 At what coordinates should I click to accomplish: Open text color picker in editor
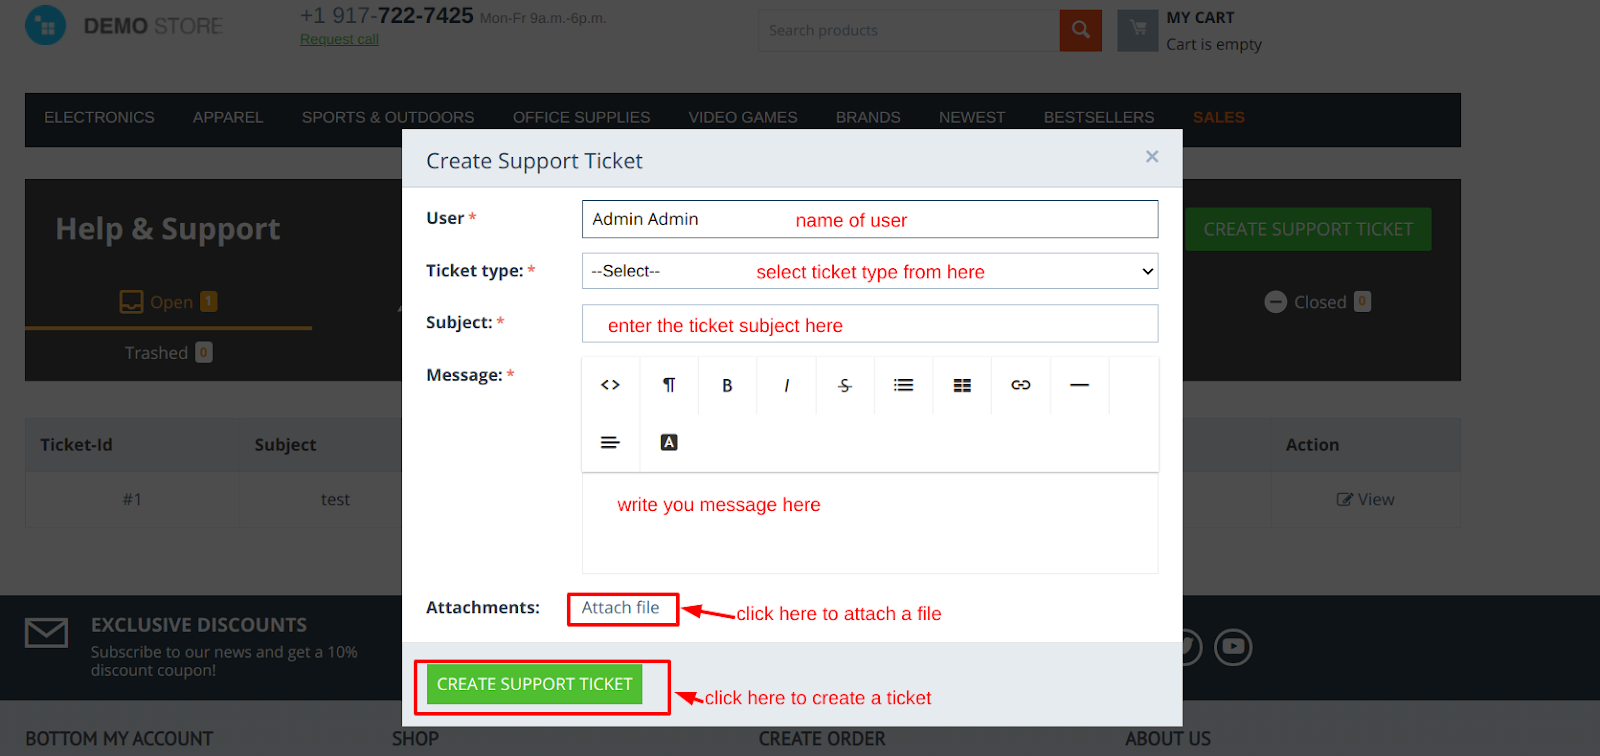tap(669, 442)
